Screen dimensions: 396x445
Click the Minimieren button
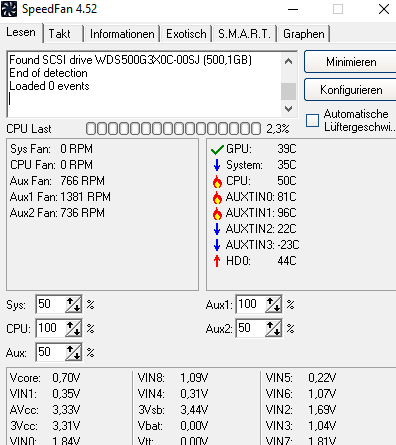click(x=351, y=62)
